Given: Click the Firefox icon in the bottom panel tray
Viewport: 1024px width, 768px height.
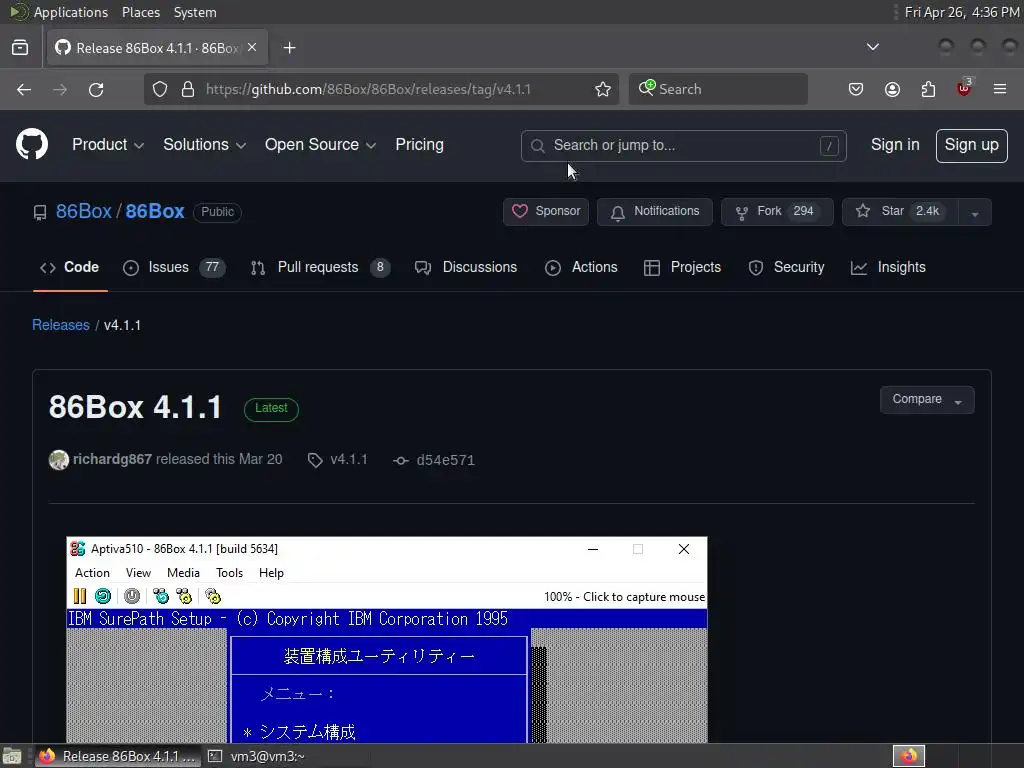Looking at the screenshot, I should (909, 756).
